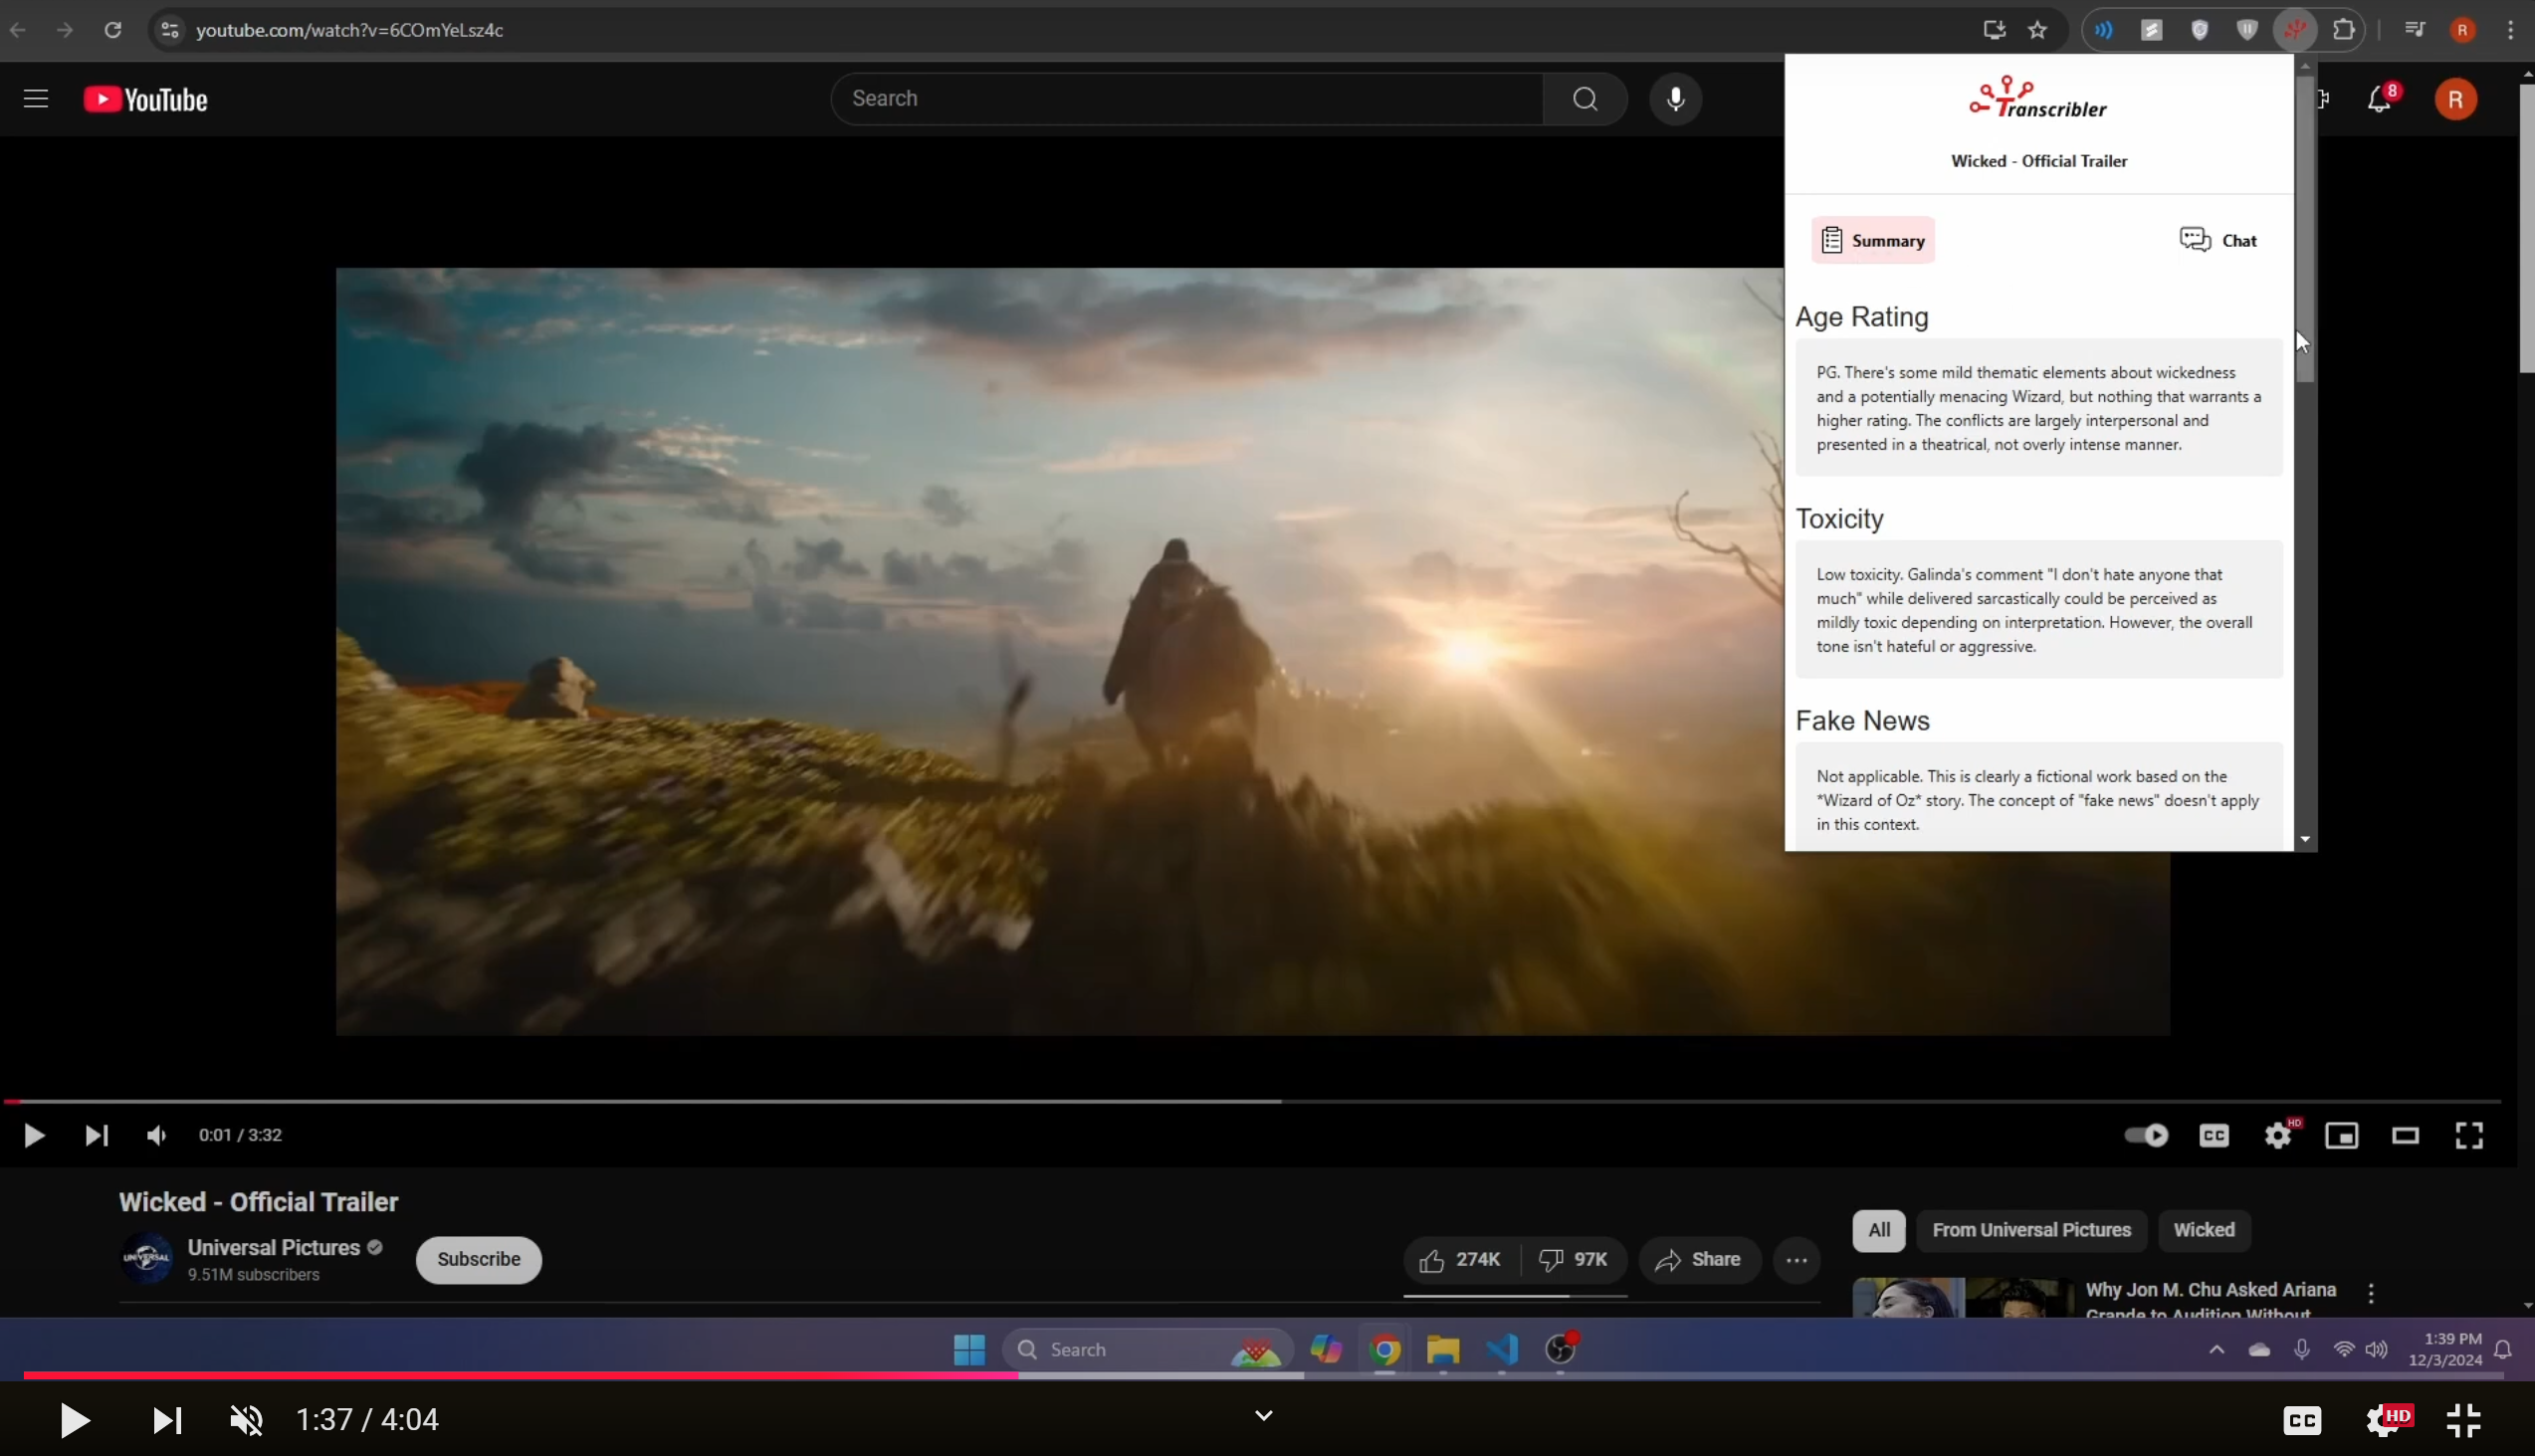Click the chevron down in bottom bar
Screen dimensions: 2535x1456
click(x=1264, y=1415)
